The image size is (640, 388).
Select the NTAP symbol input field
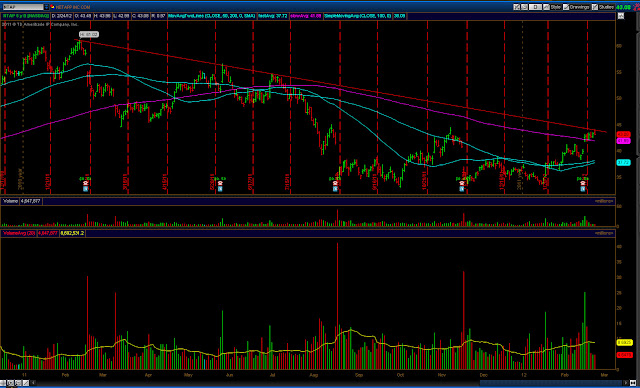coord(22,7)
